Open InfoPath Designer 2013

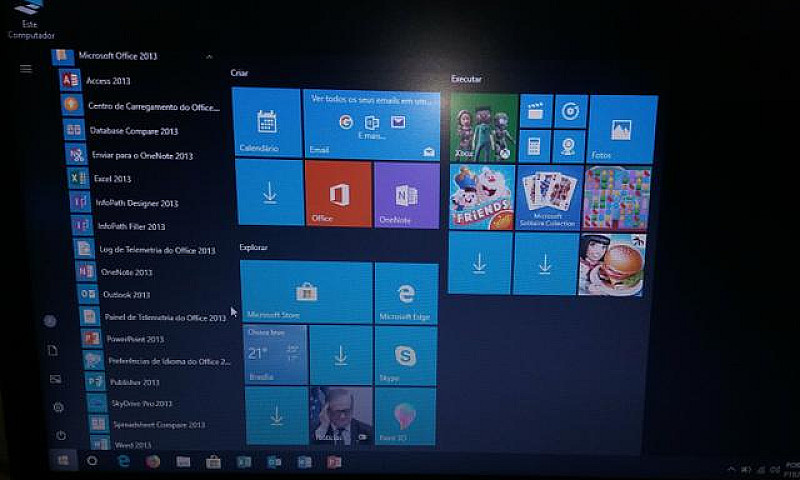[x=137, y=203]
